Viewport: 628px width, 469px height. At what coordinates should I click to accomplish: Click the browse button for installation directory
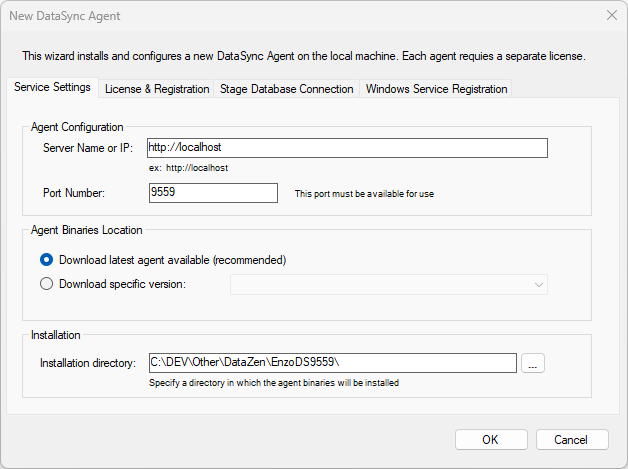click(533, 365)
